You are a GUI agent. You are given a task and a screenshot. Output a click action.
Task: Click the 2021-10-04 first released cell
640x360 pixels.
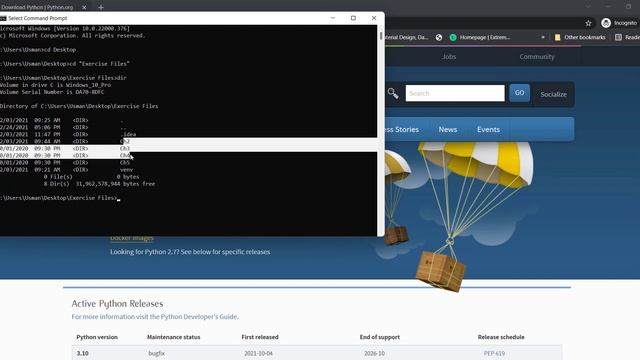point(258,353)
